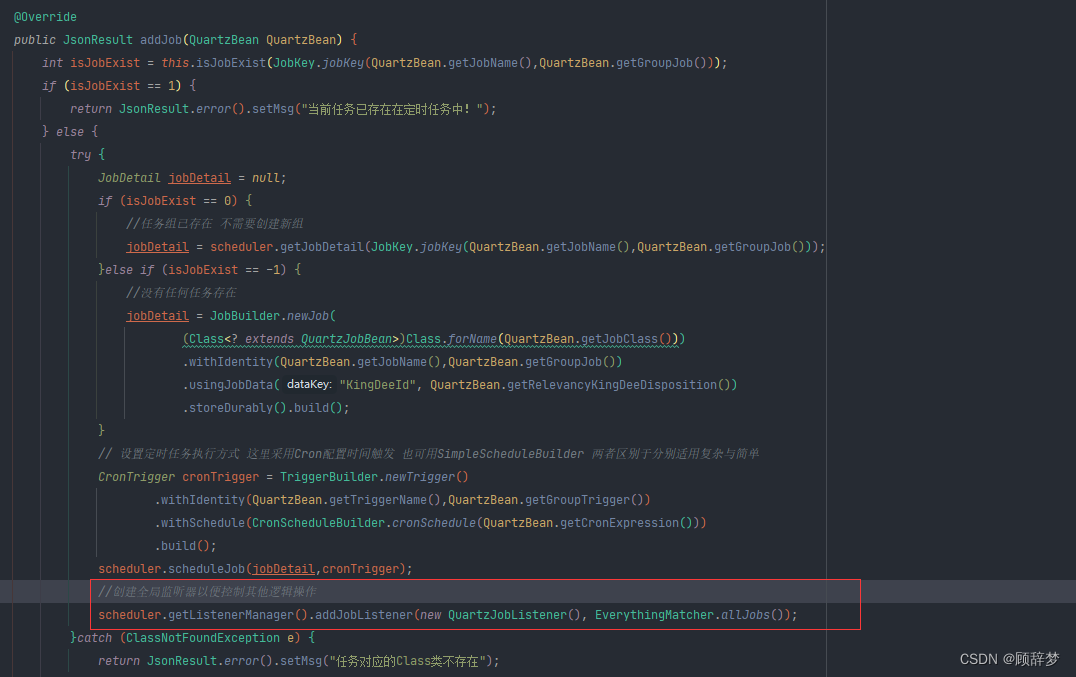Click the addJobListener call inside red box

tap(364, 614)
